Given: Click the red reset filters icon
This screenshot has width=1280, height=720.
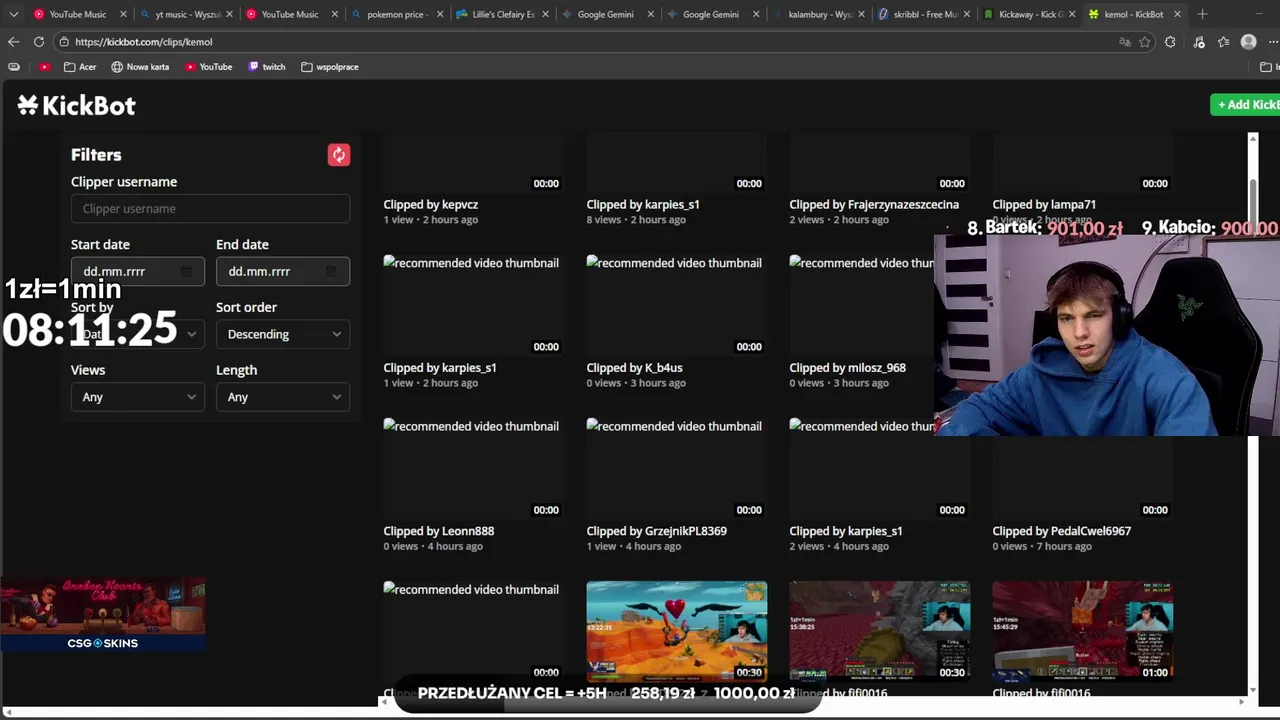Looking at the screenshot, I should [339, 155].
